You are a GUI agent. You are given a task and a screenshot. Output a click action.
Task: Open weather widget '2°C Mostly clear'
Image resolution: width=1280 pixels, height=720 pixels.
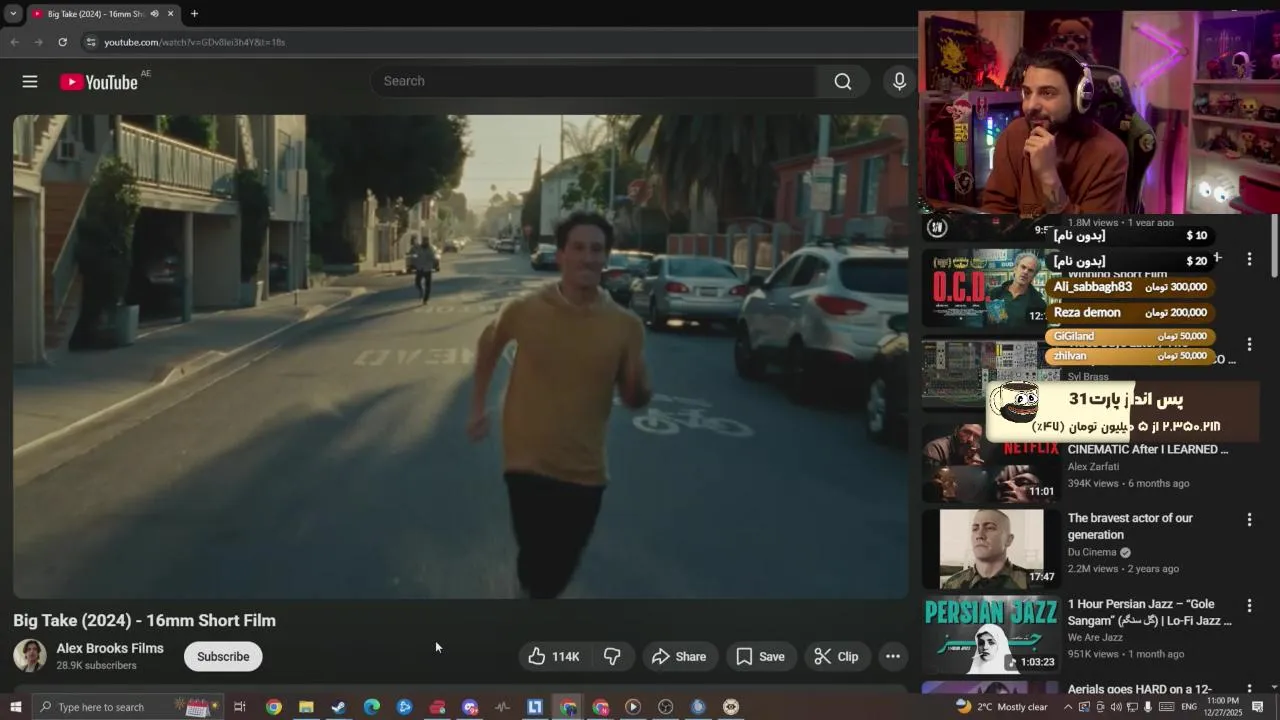(1002, 707)
